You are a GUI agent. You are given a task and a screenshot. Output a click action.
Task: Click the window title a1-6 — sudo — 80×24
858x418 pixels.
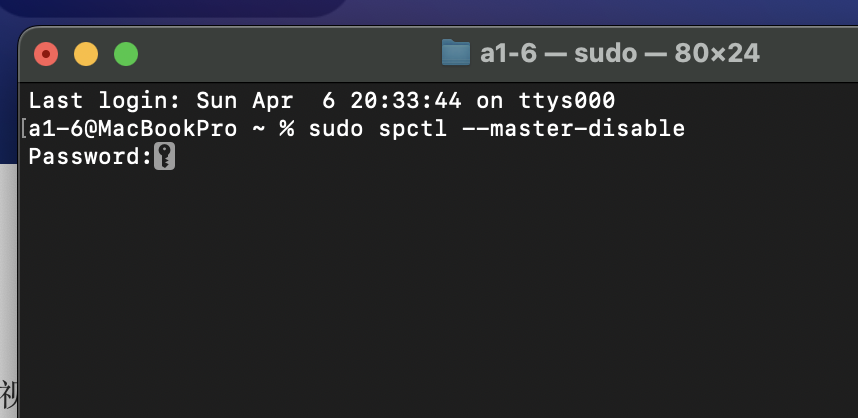[619, 53]
